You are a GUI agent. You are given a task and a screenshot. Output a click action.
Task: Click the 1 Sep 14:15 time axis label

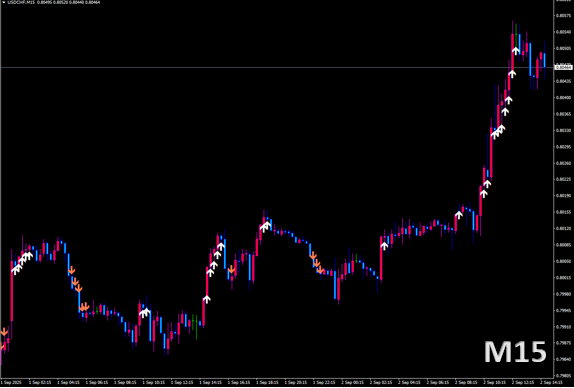[211, 383]
